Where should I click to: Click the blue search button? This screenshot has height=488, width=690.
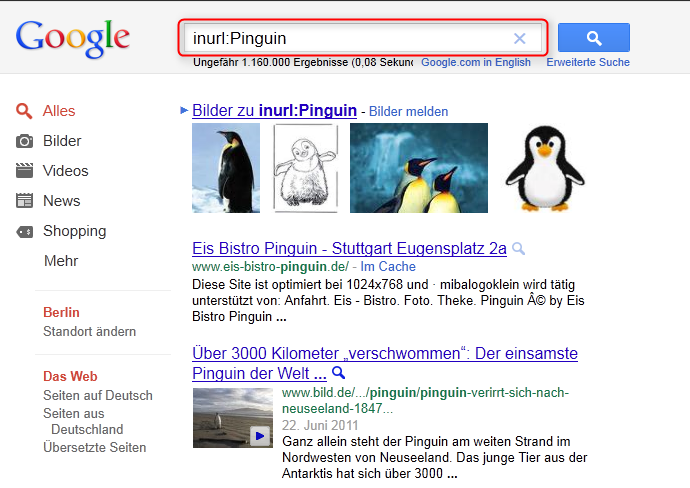(594, 37)
